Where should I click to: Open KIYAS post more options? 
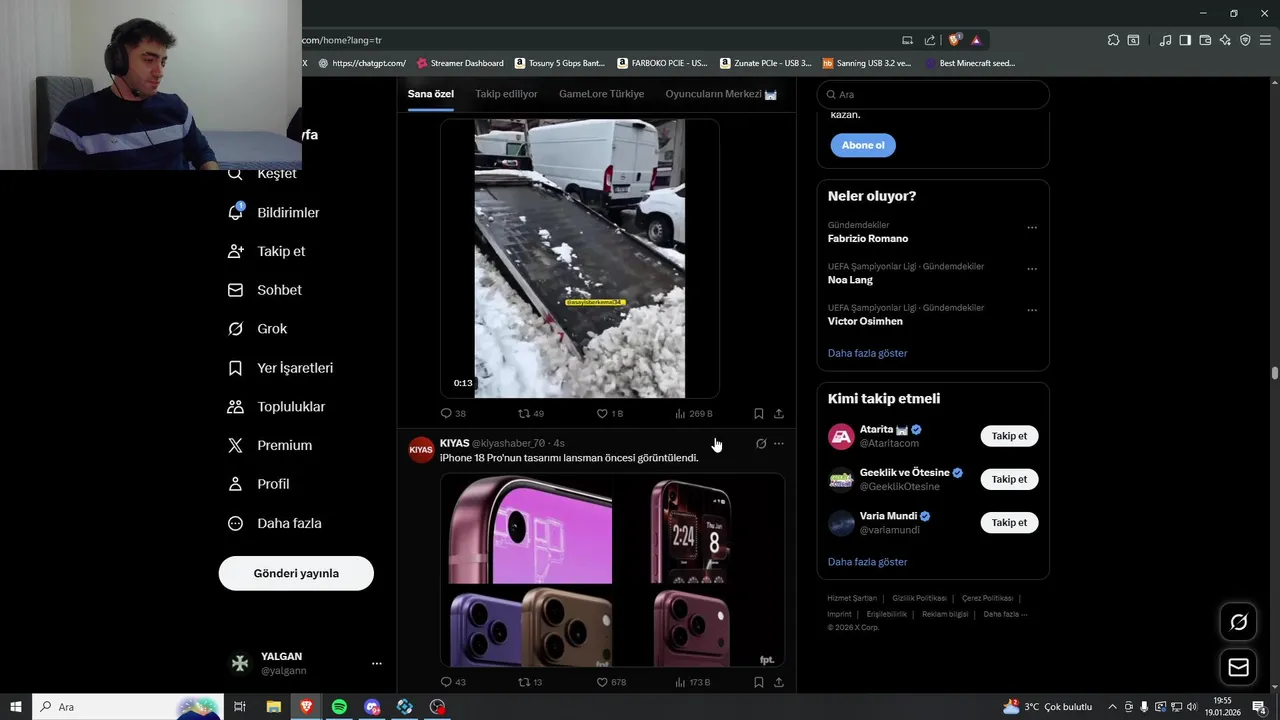(x=779, y=443)
